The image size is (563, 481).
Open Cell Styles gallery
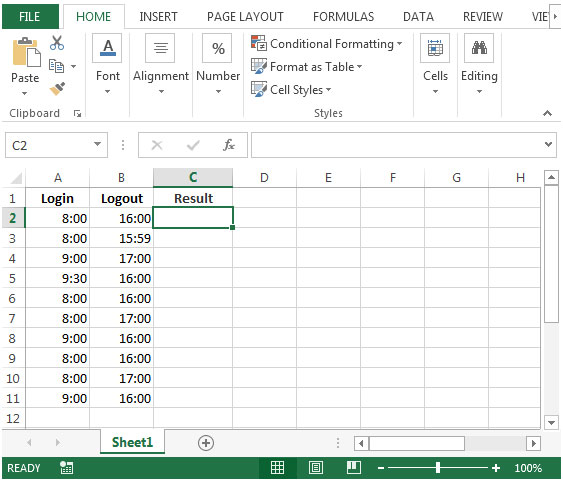coord(291,89)
